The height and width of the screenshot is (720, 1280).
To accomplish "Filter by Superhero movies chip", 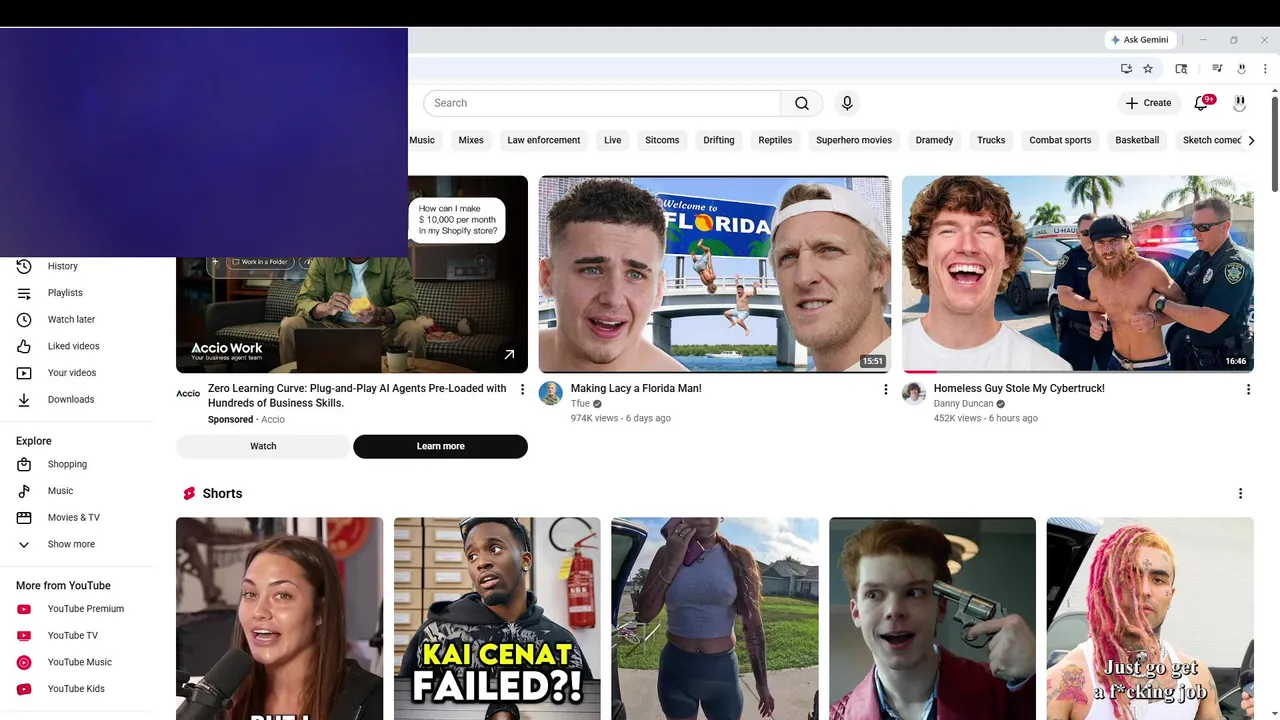I will pyautogui.click(x=854, y=140).
